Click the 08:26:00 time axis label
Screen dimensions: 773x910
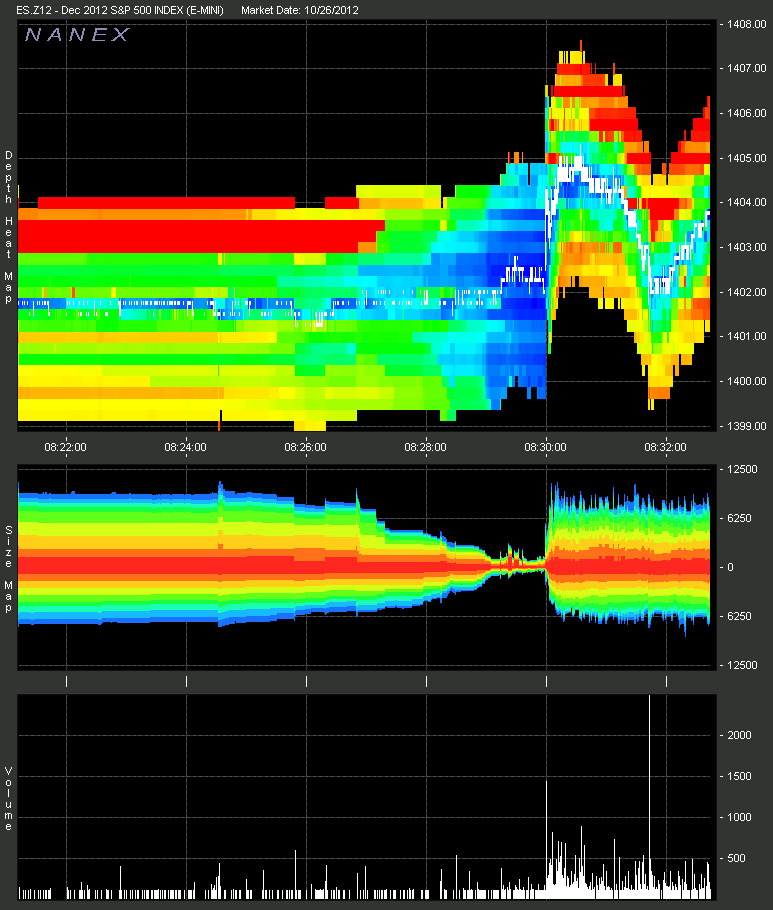click(x=306, y=447)
